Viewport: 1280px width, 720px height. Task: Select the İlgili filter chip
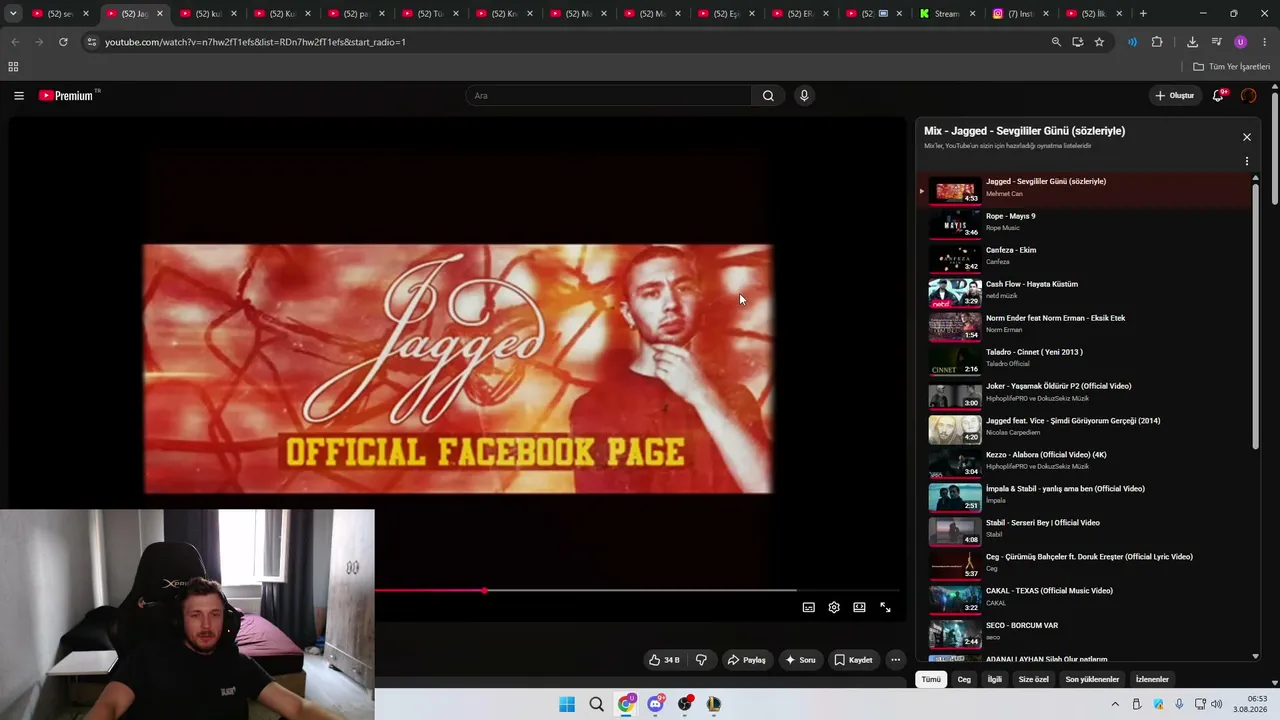(995, 679)
